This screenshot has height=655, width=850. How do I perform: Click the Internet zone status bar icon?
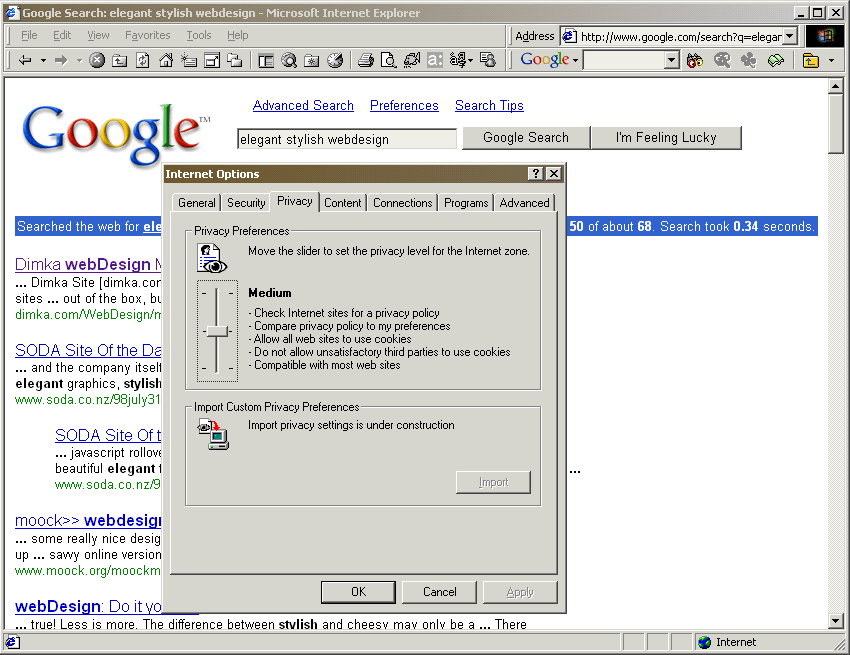click(704, 643)
